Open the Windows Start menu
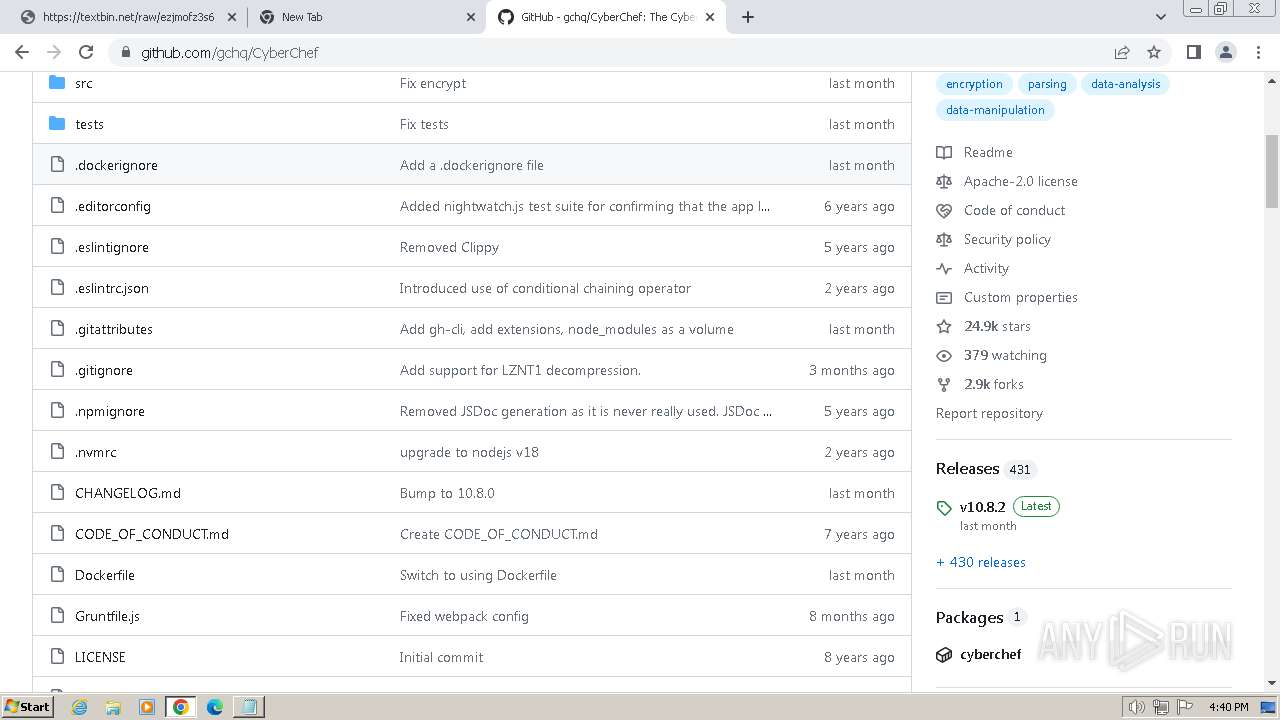This screenshot has height=720, width=1280. point(28,706)
